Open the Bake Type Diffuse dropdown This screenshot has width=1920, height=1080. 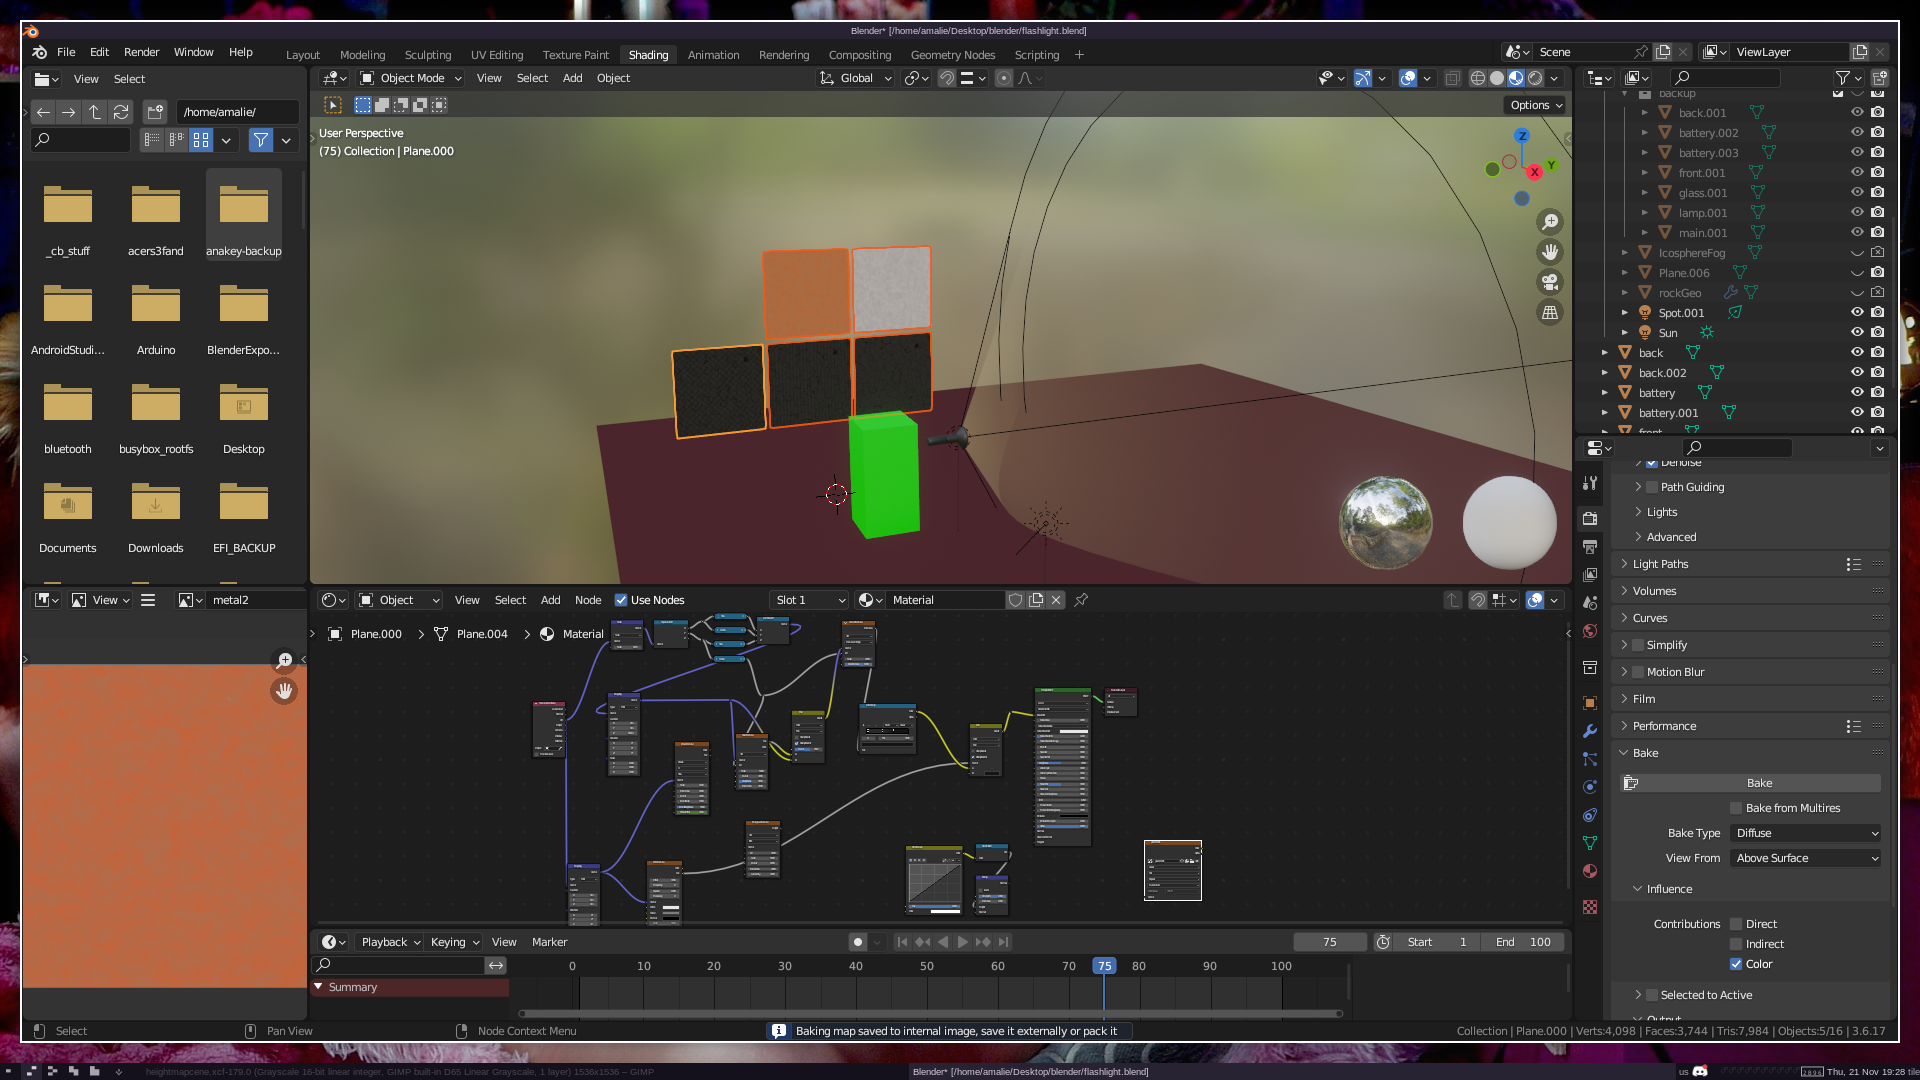(x=1806, y=833)
